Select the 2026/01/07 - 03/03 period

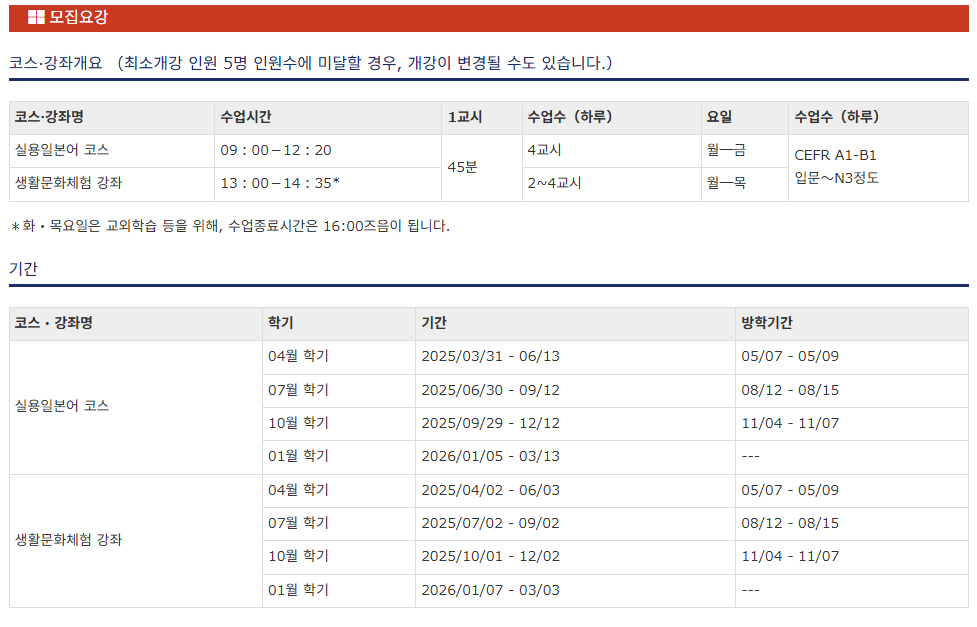pyautogui.click(x=490, y=590)
